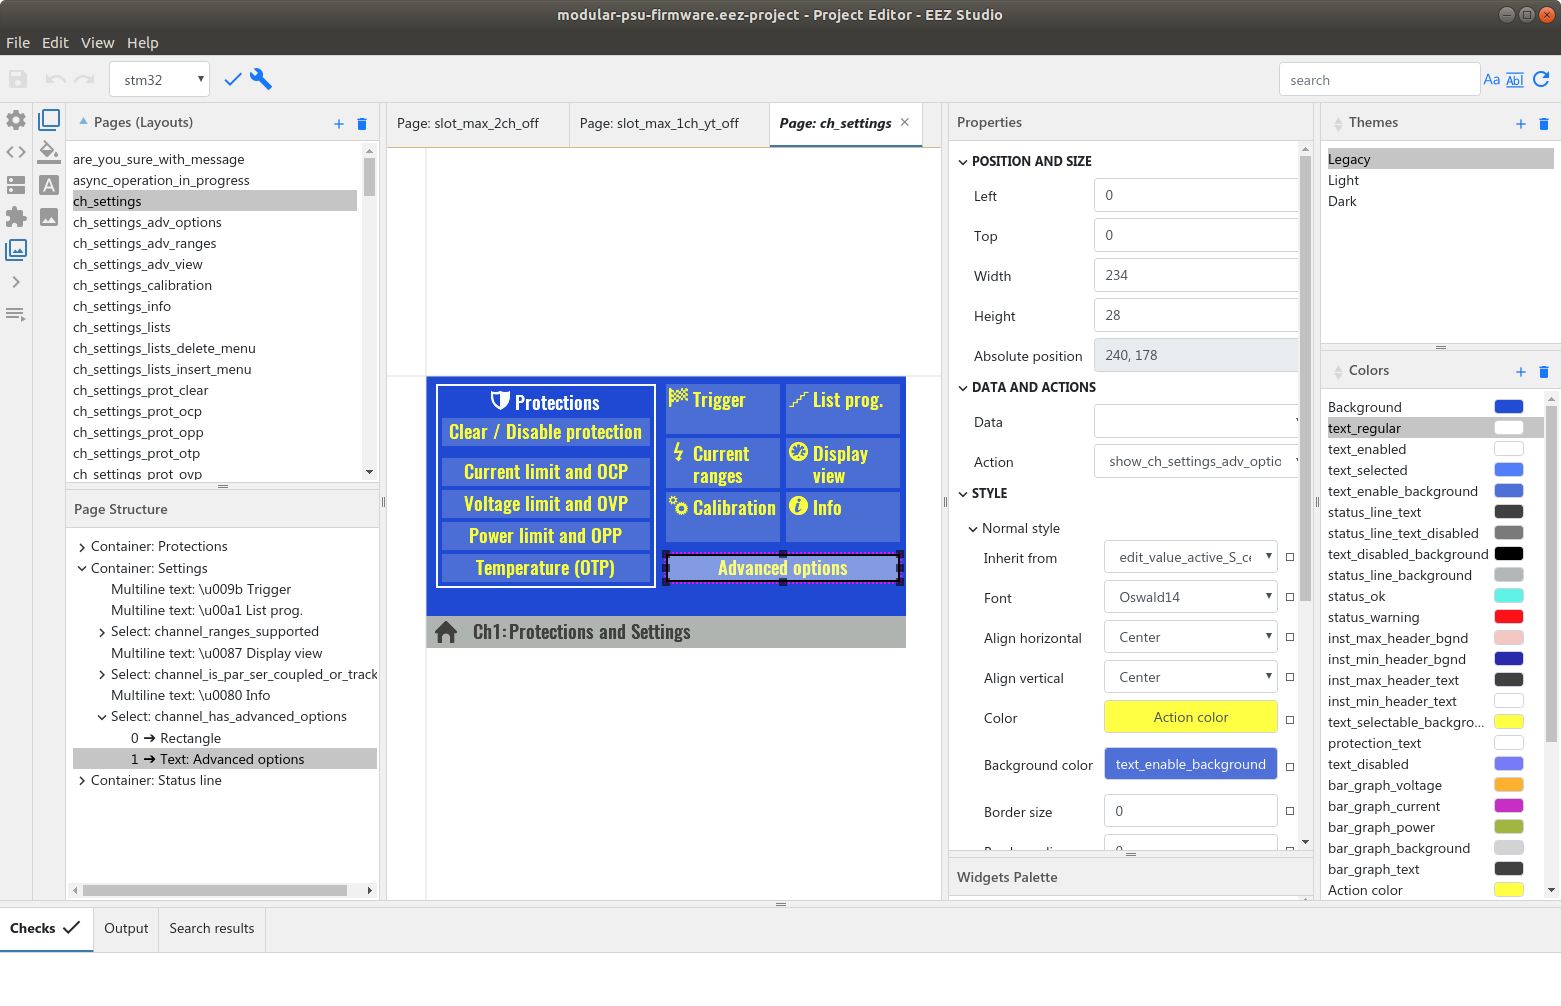1561x1006 pixels.
Task: Refresh search results icon
Action: pos(1541,79)
